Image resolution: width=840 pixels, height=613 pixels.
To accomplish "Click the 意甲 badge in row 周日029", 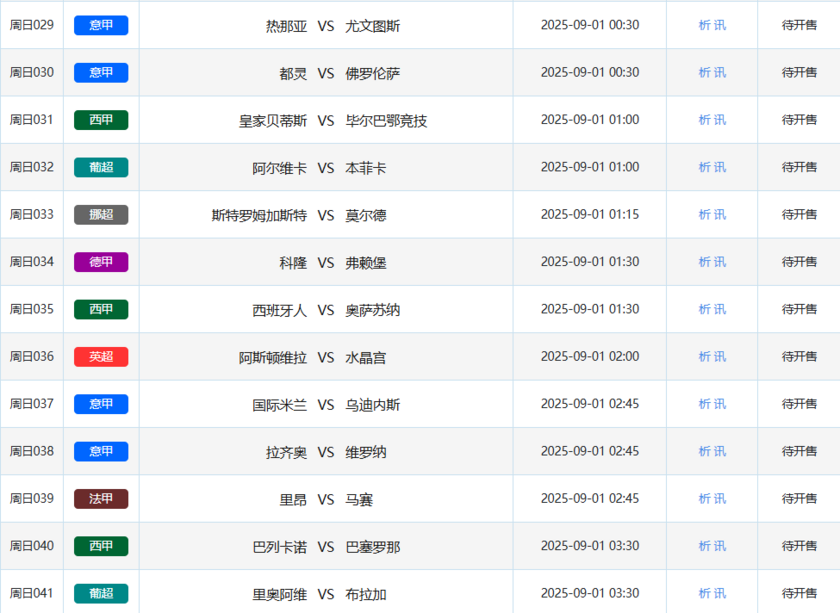I will [x=101, y=25].
